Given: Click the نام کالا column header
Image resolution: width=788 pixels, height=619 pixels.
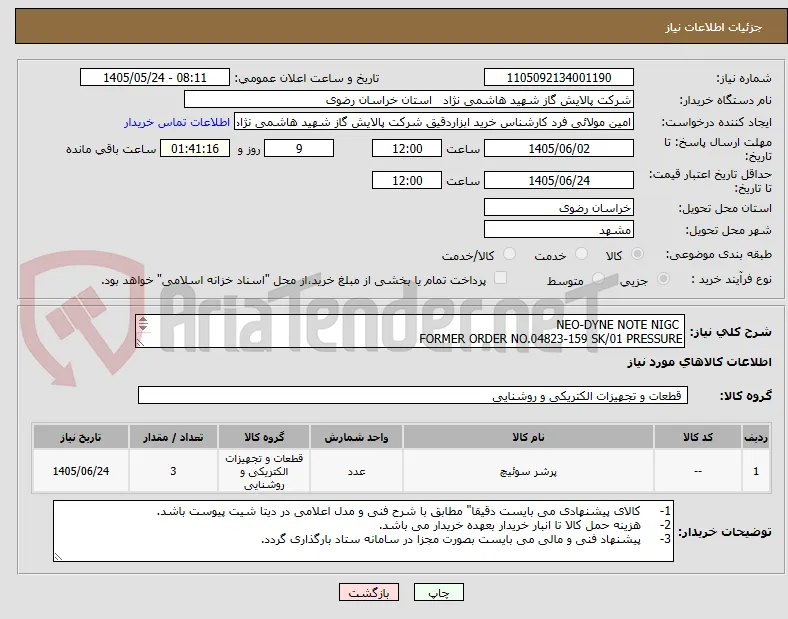Looking at the screenshot, I should point(528,437).
